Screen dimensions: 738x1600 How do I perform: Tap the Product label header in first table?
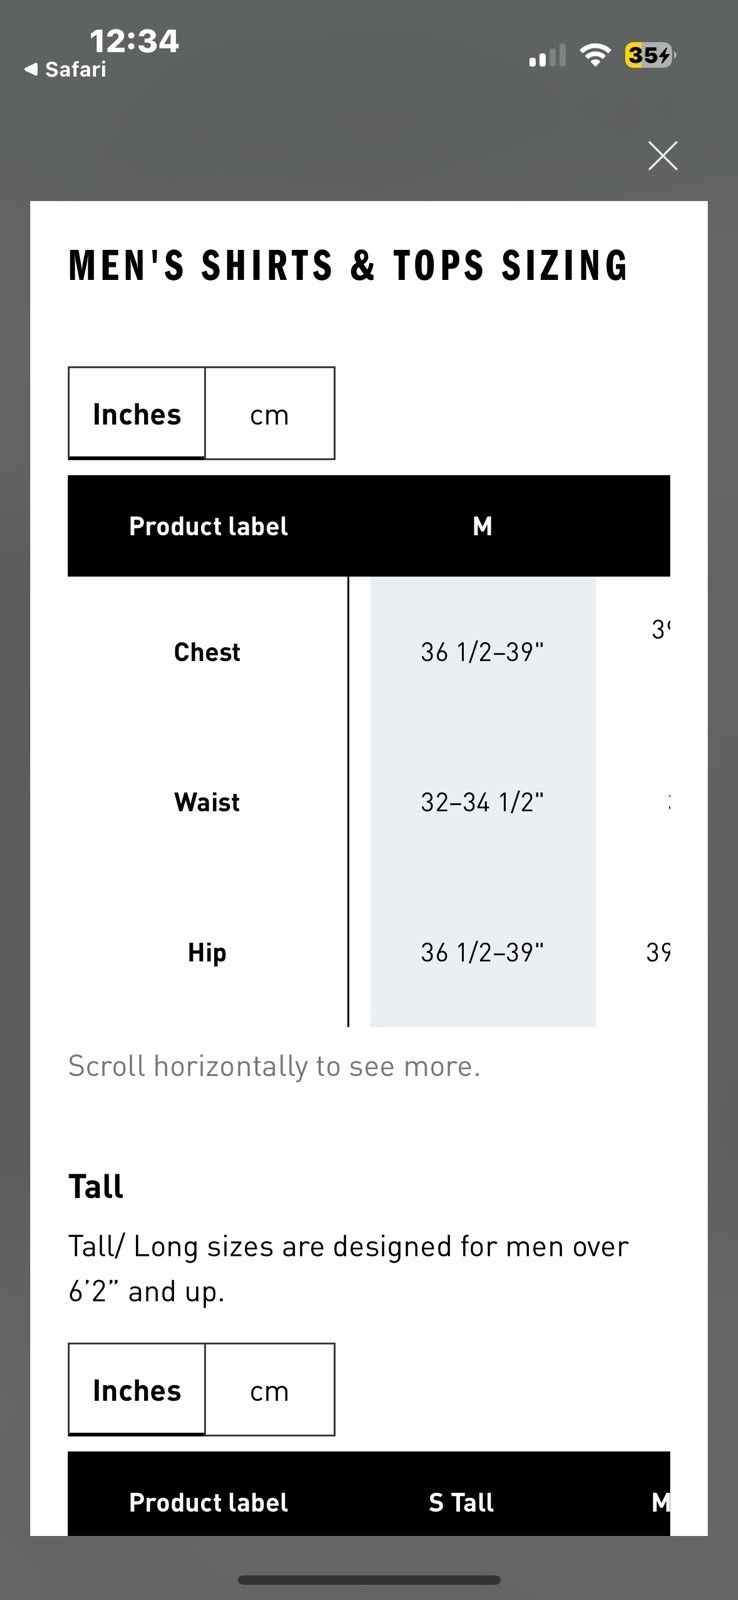point(208,526)
